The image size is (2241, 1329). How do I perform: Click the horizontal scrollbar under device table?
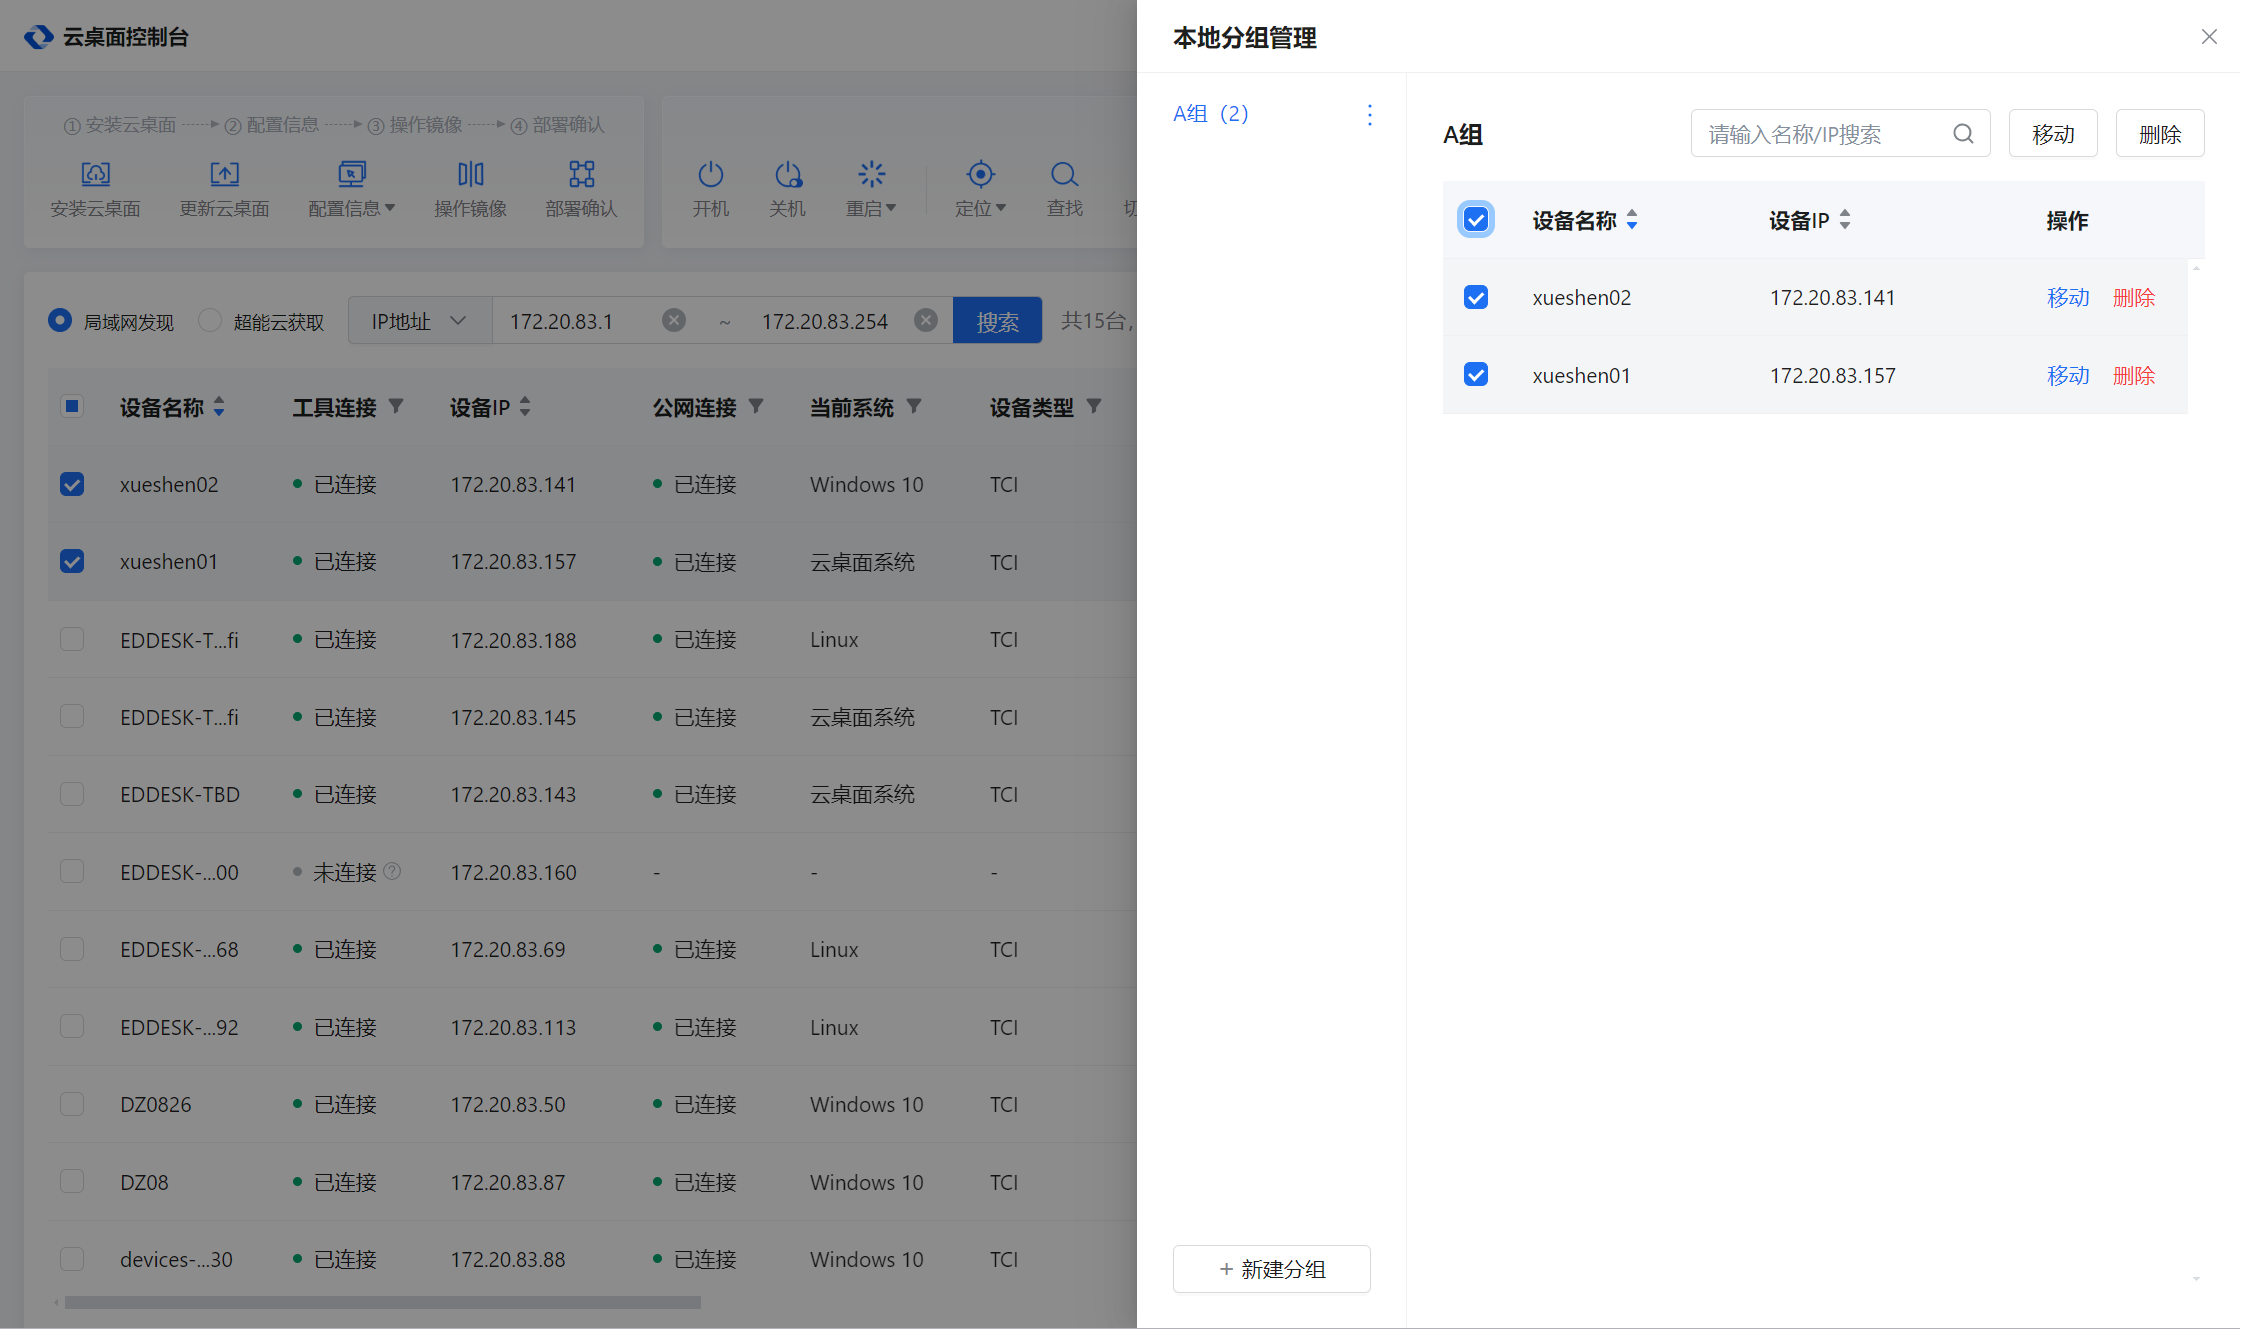(x=382, y=1303)
